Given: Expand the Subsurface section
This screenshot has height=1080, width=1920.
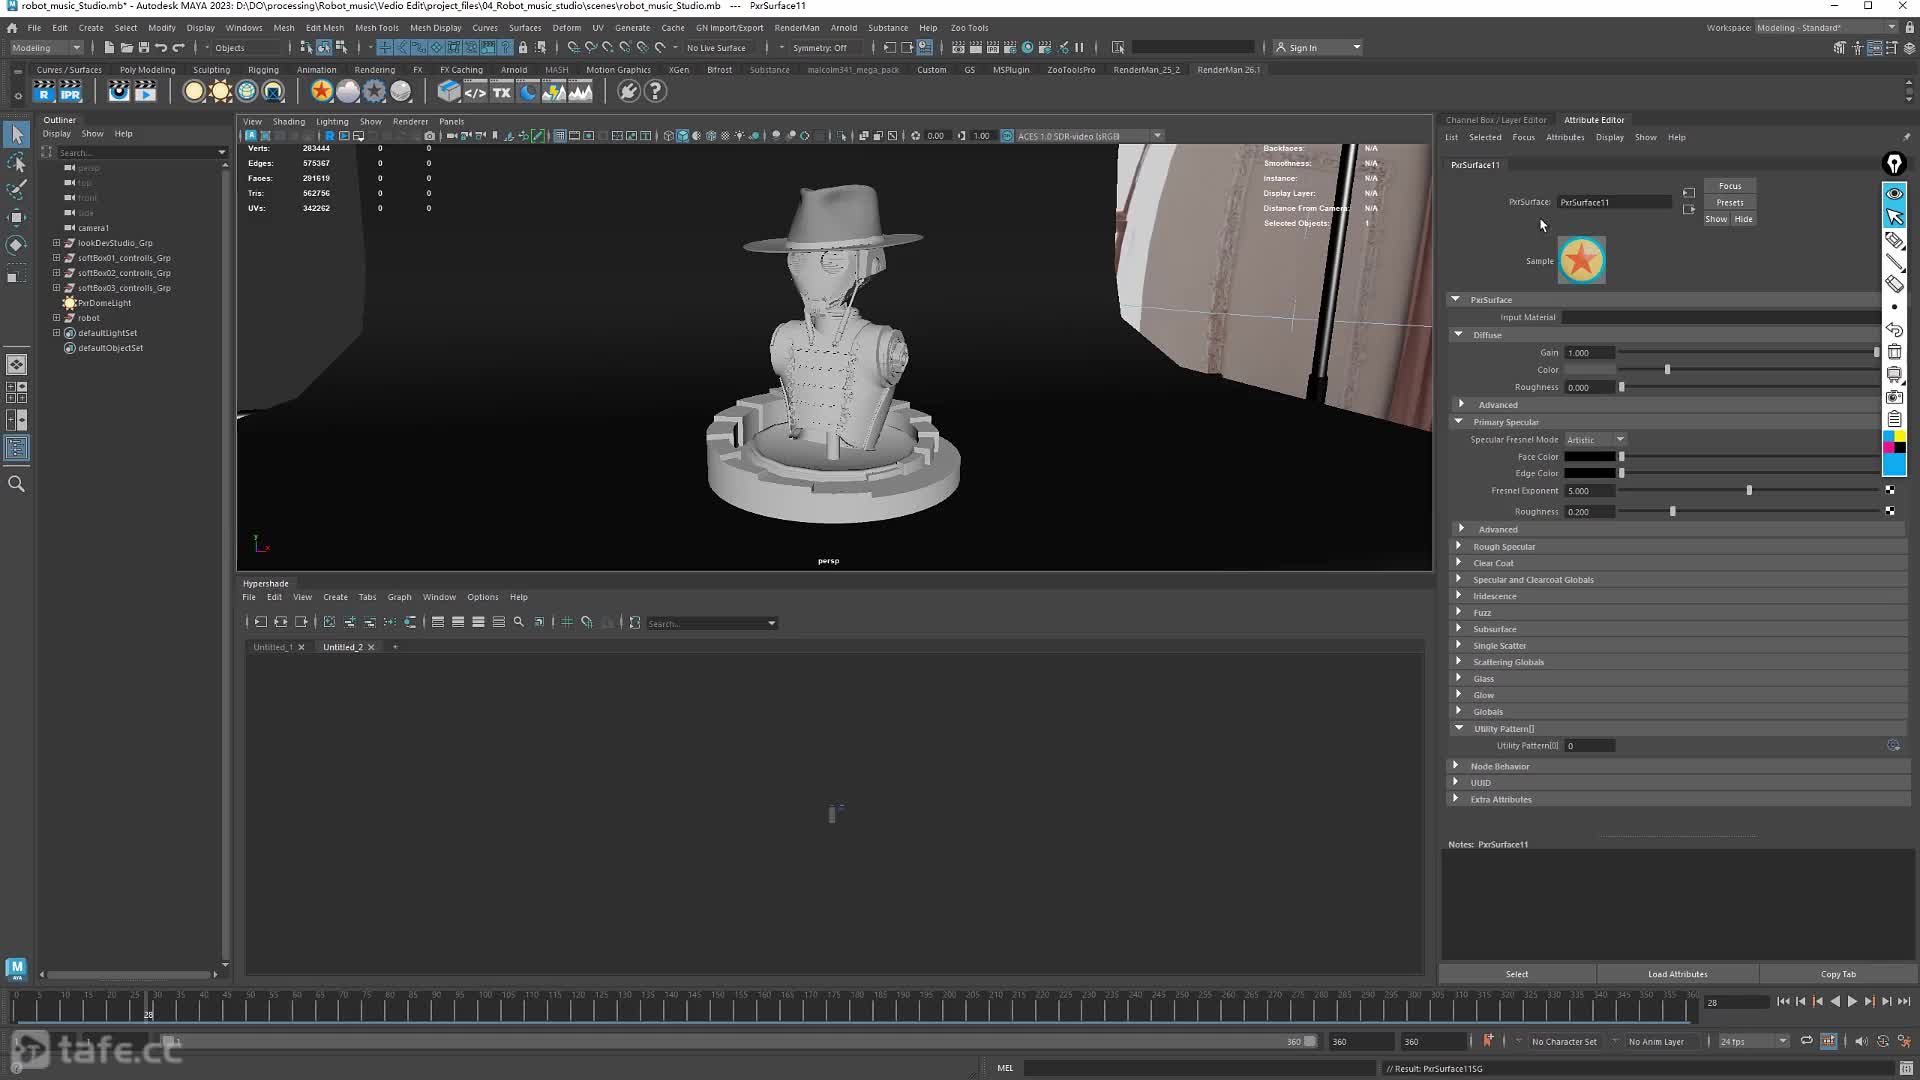Looking at the screenshot, I should click(x=1459, y=628).
